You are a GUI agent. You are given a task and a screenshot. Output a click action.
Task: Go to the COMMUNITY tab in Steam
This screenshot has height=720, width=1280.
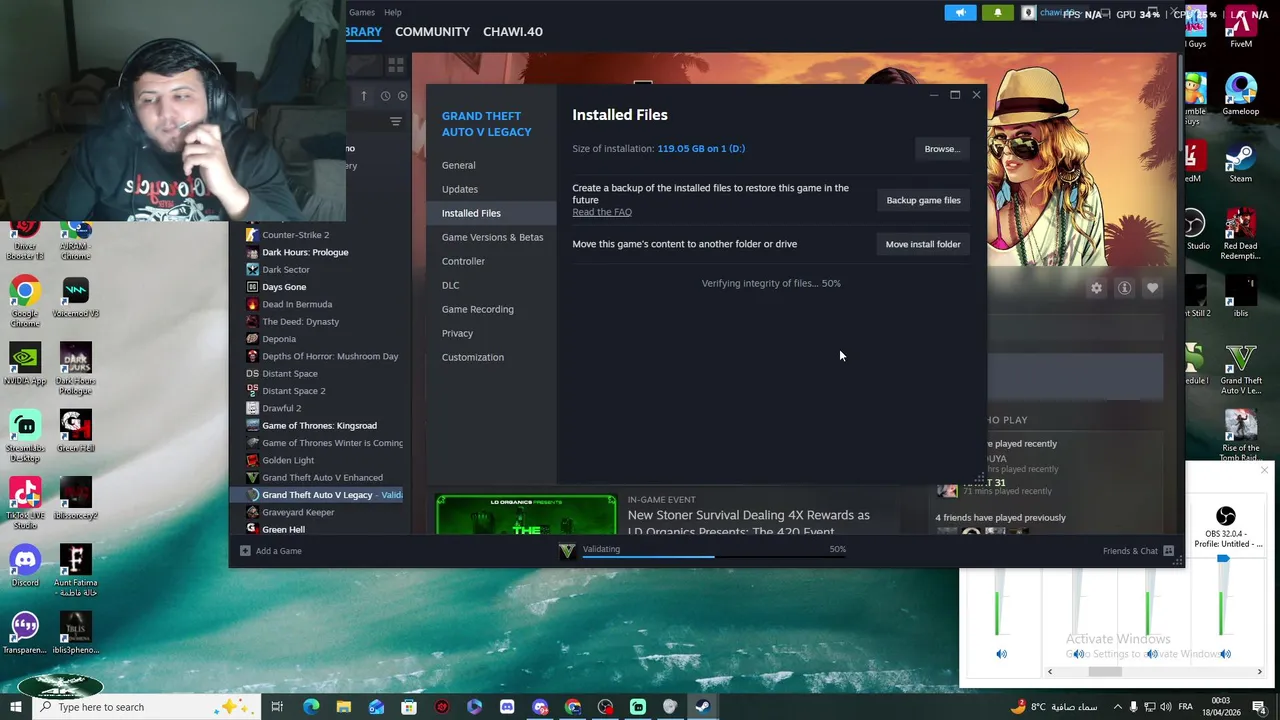coord(432,32)
